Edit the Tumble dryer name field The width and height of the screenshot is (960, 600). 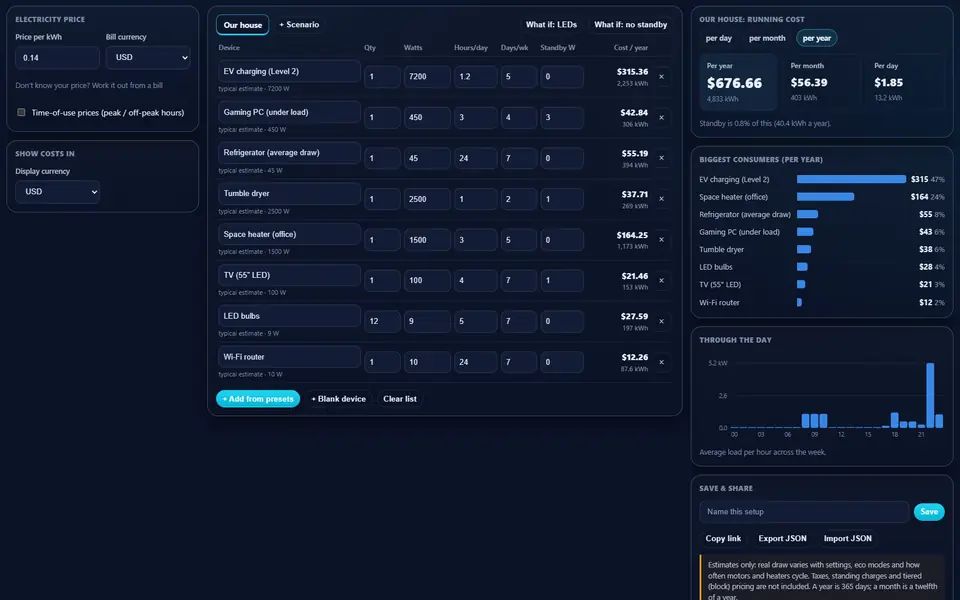(x=289, y=193)
